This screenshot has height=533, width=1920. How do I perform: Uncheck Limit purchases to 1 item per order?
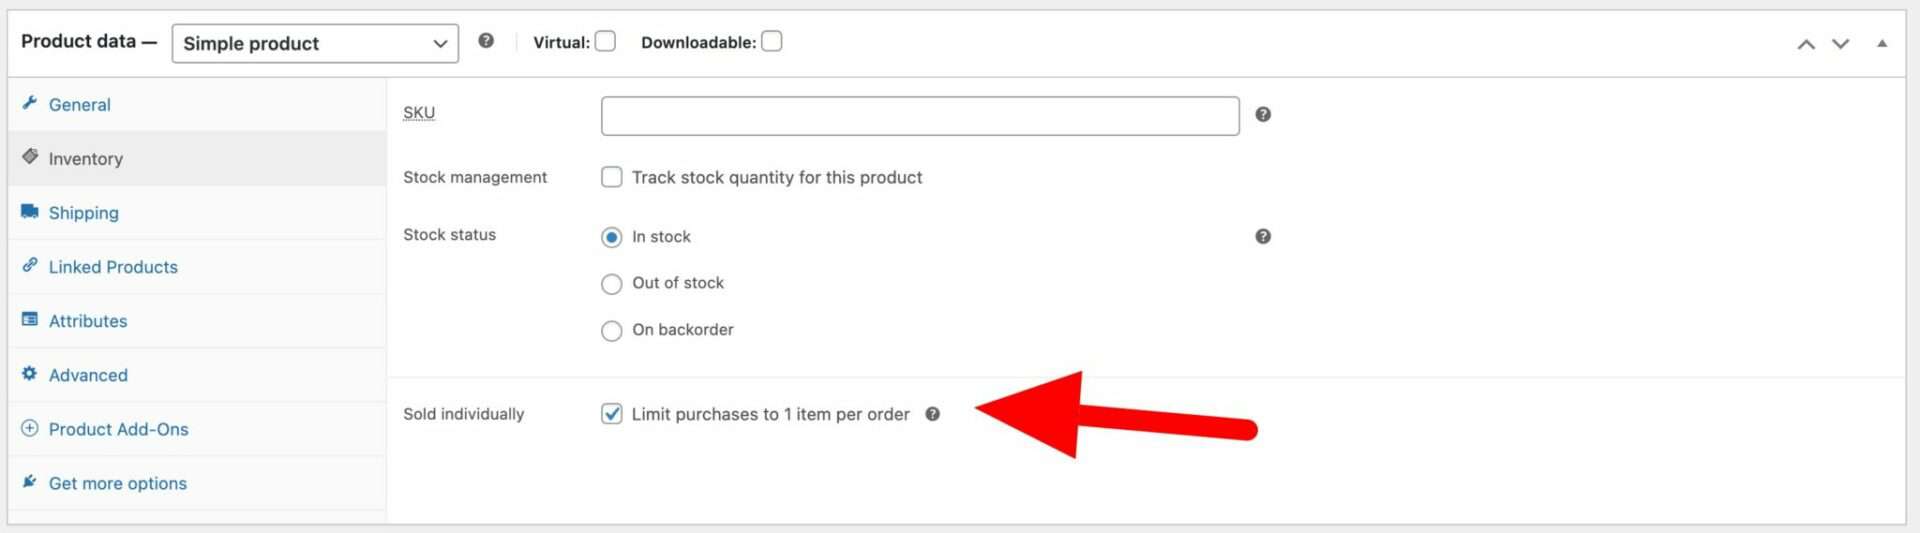[611, 414]
